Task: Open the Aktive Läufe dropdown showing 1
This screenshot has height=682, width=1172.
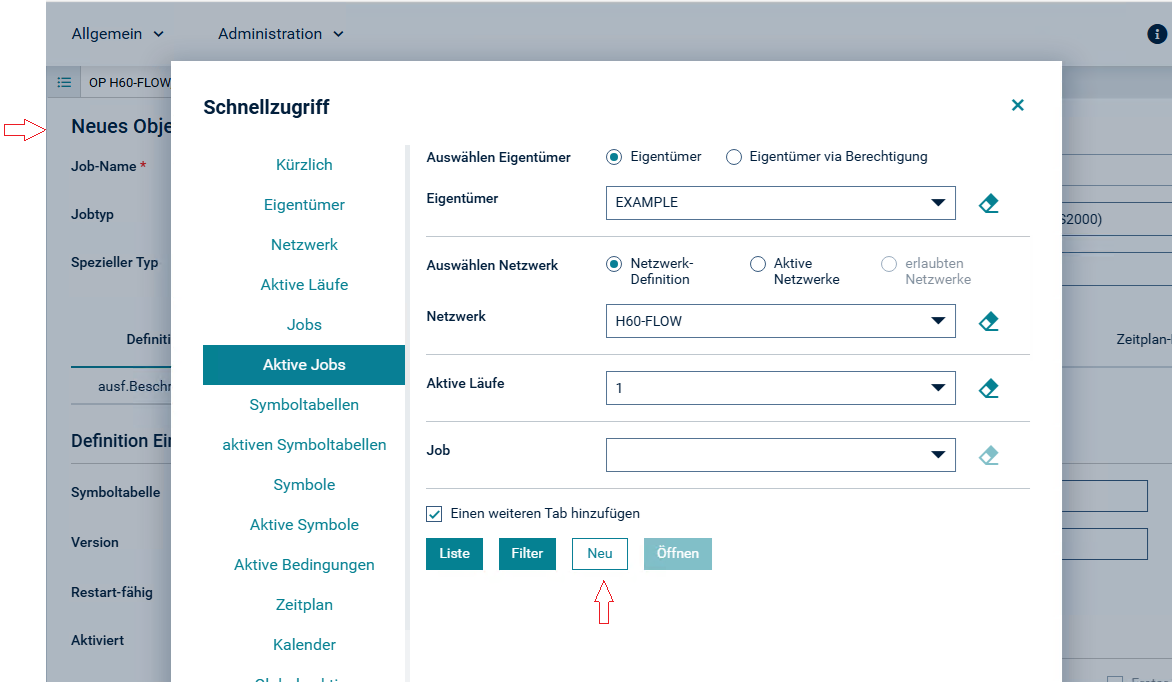Action: coord(780,388)
